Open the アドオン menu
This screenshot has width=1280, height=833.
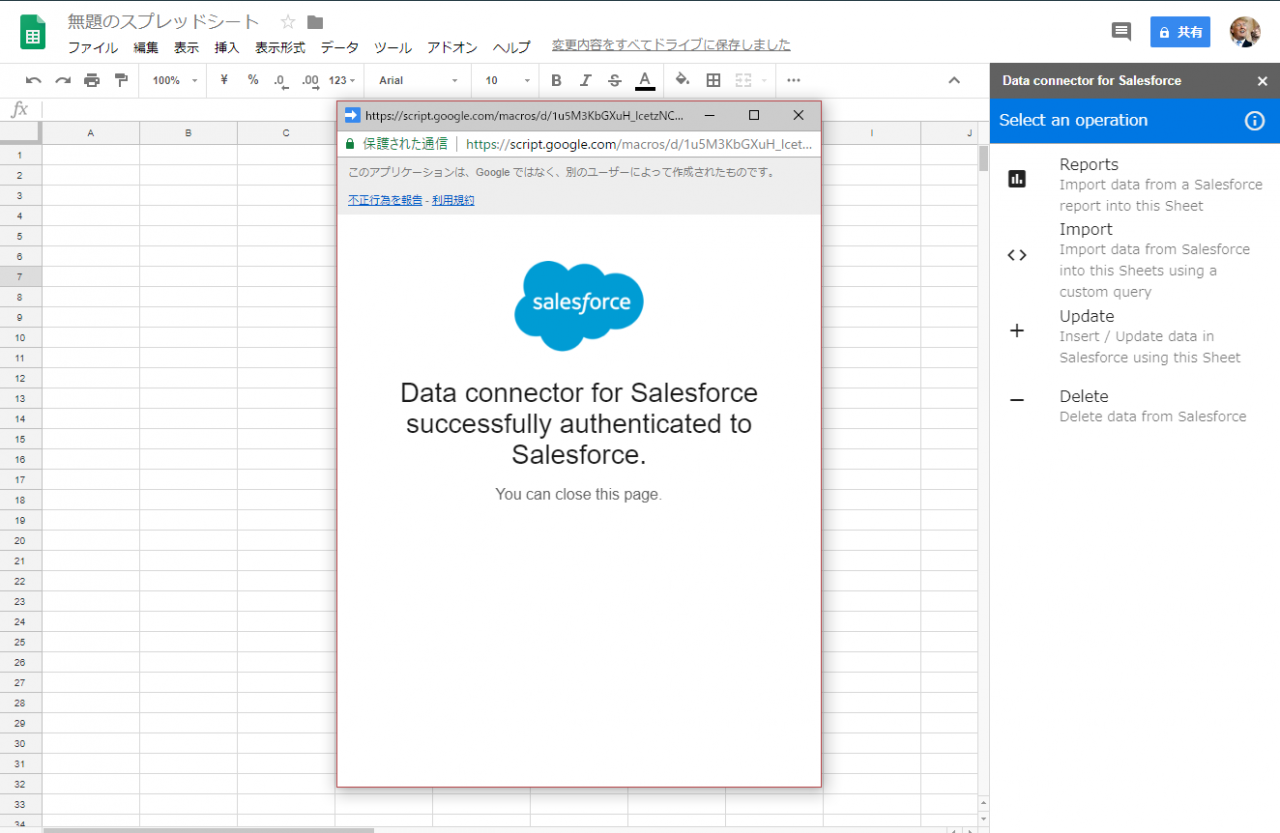click(452, 47)
